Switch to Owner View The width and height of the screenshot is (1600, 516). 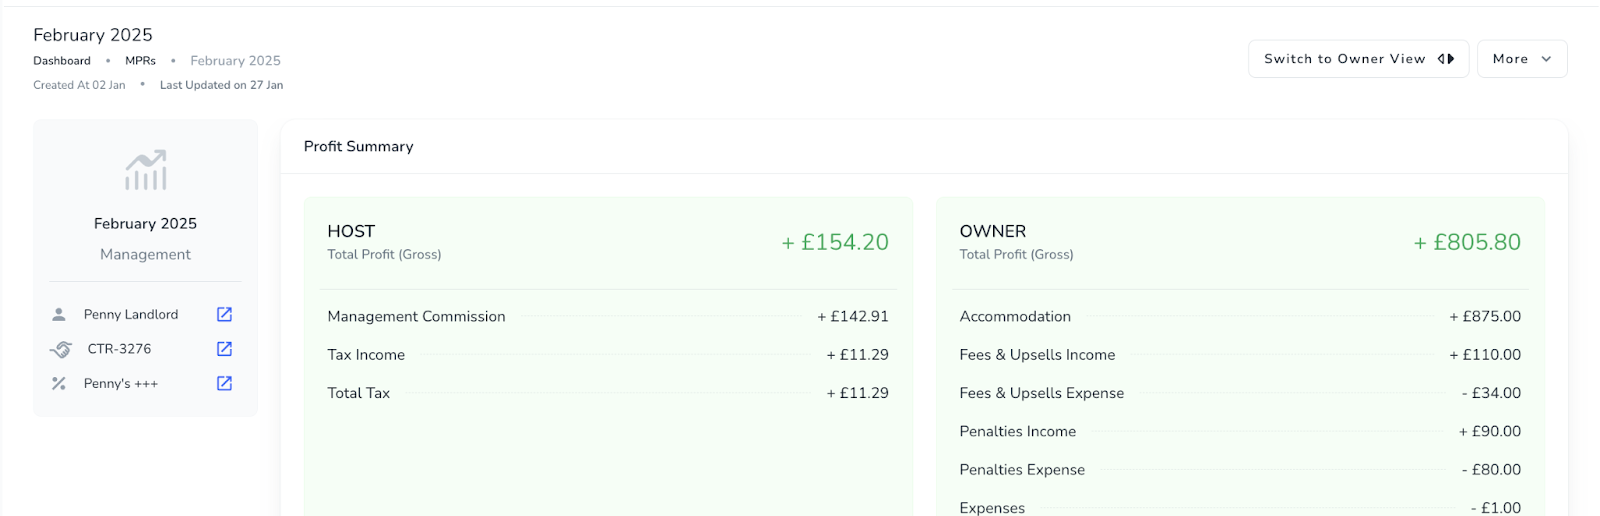click(1358, 59)
